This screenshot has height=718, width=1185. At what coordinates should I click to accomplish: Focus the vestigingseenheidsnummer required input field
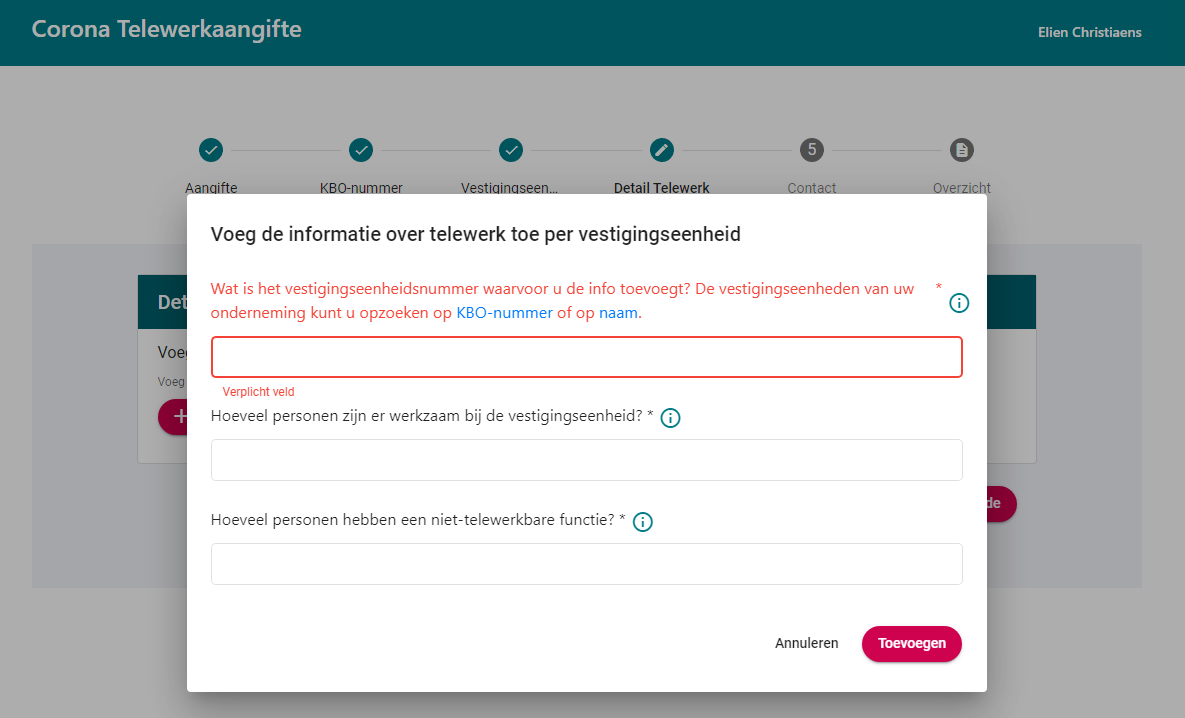point(586,357)
